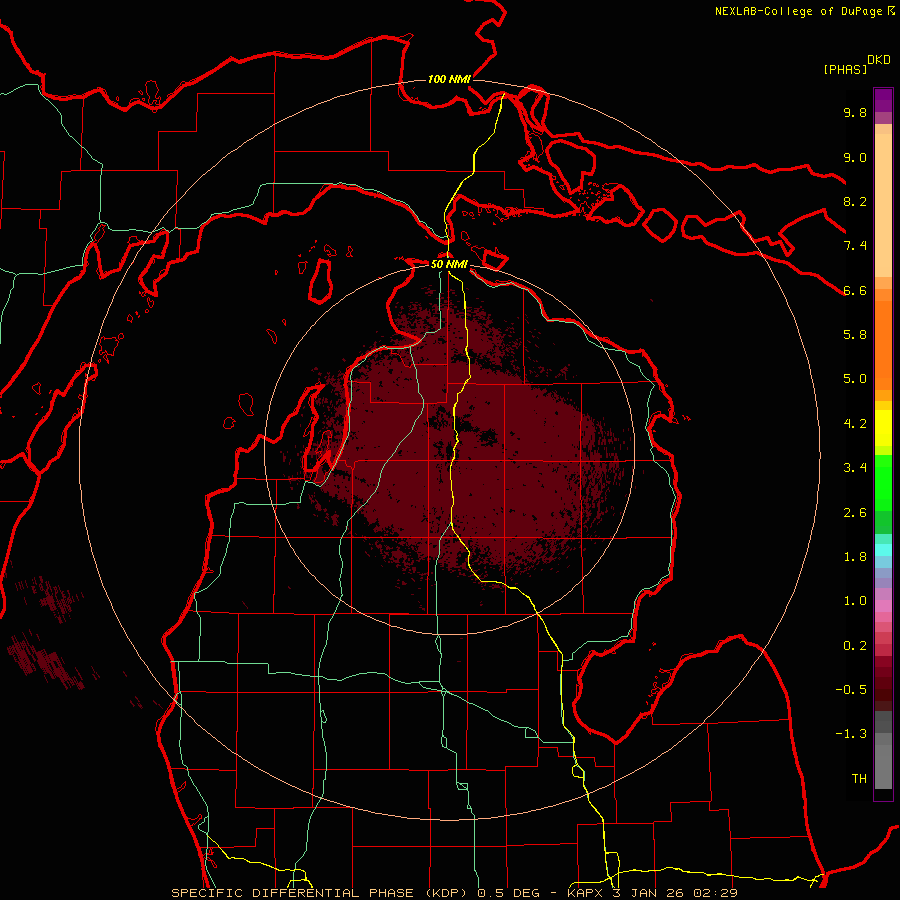Pick the yellow segment of the color bar
This screenshot has width=900, height=900.
point(883,428)
